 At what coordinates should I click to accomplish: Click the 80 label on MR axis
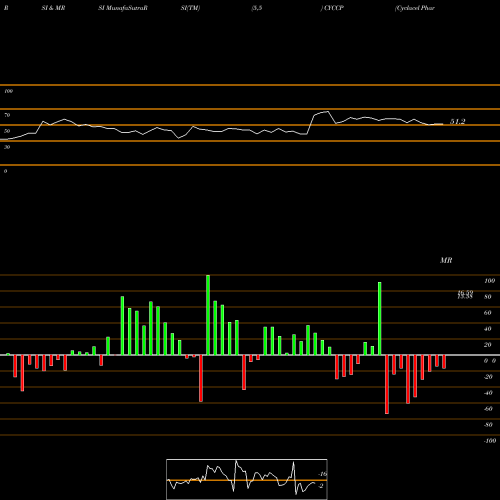488,297
